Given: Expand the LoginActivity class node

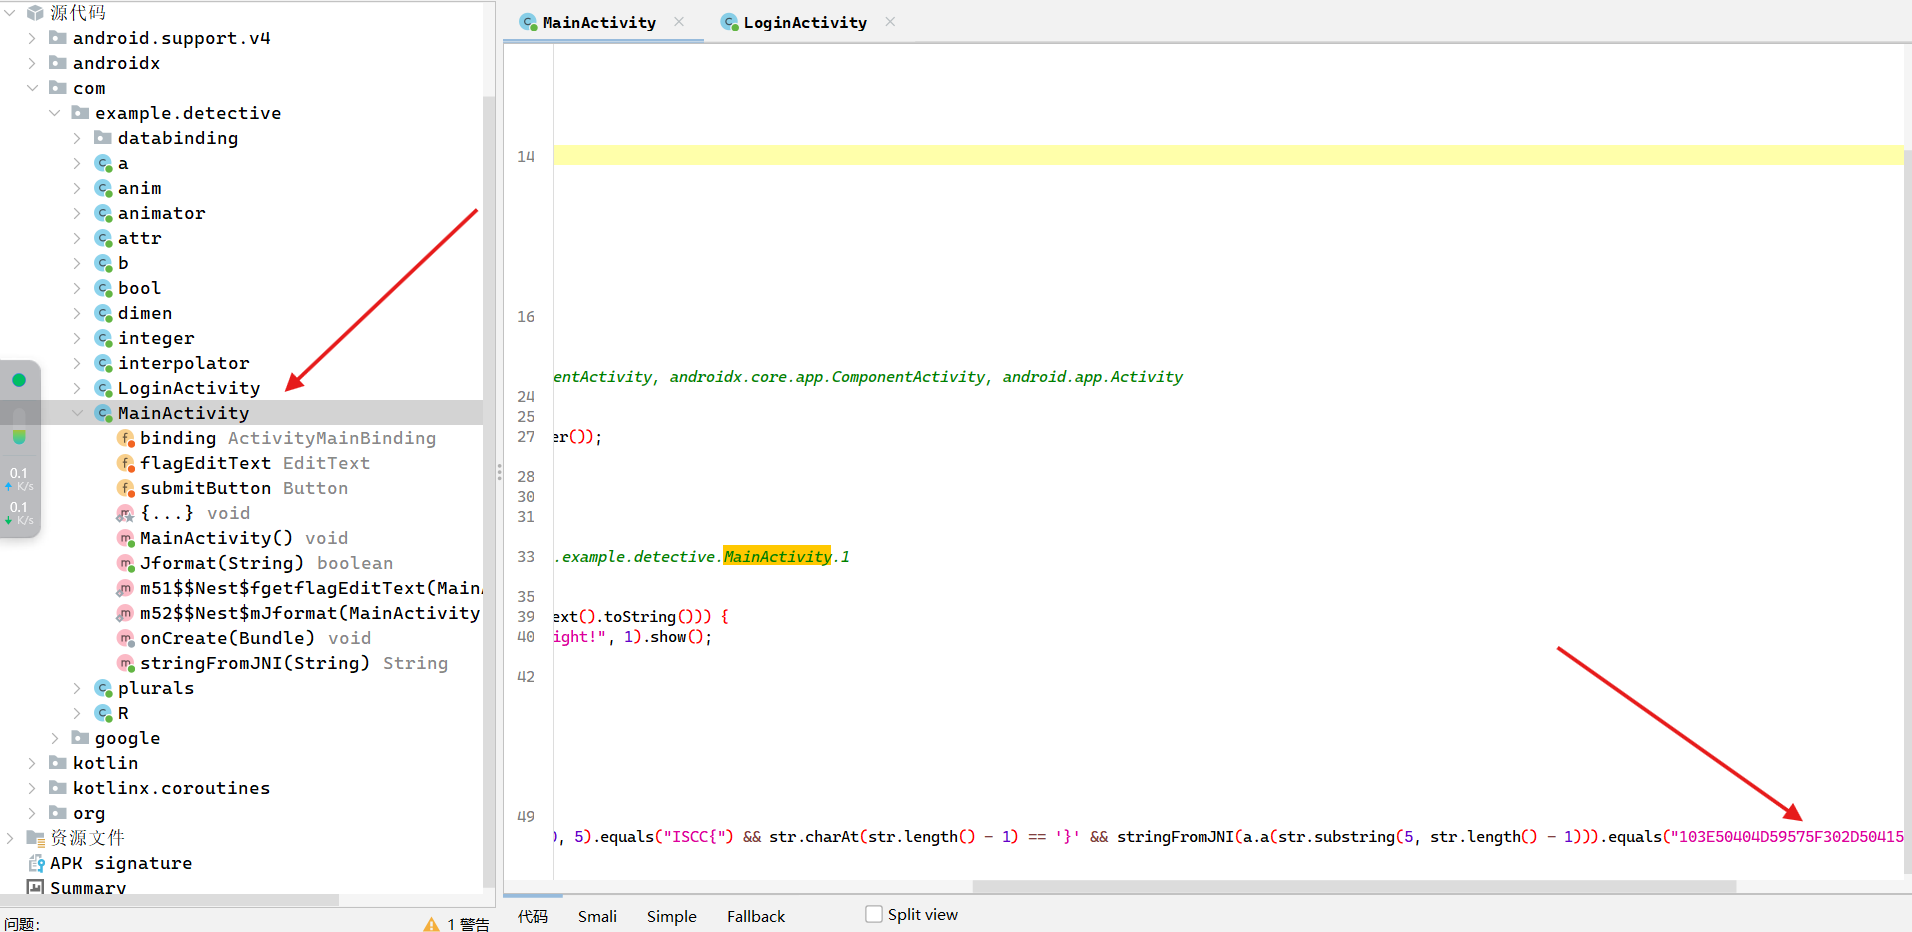Looking at the screenshot, I should pyautogui.click(x=77, y=388).
